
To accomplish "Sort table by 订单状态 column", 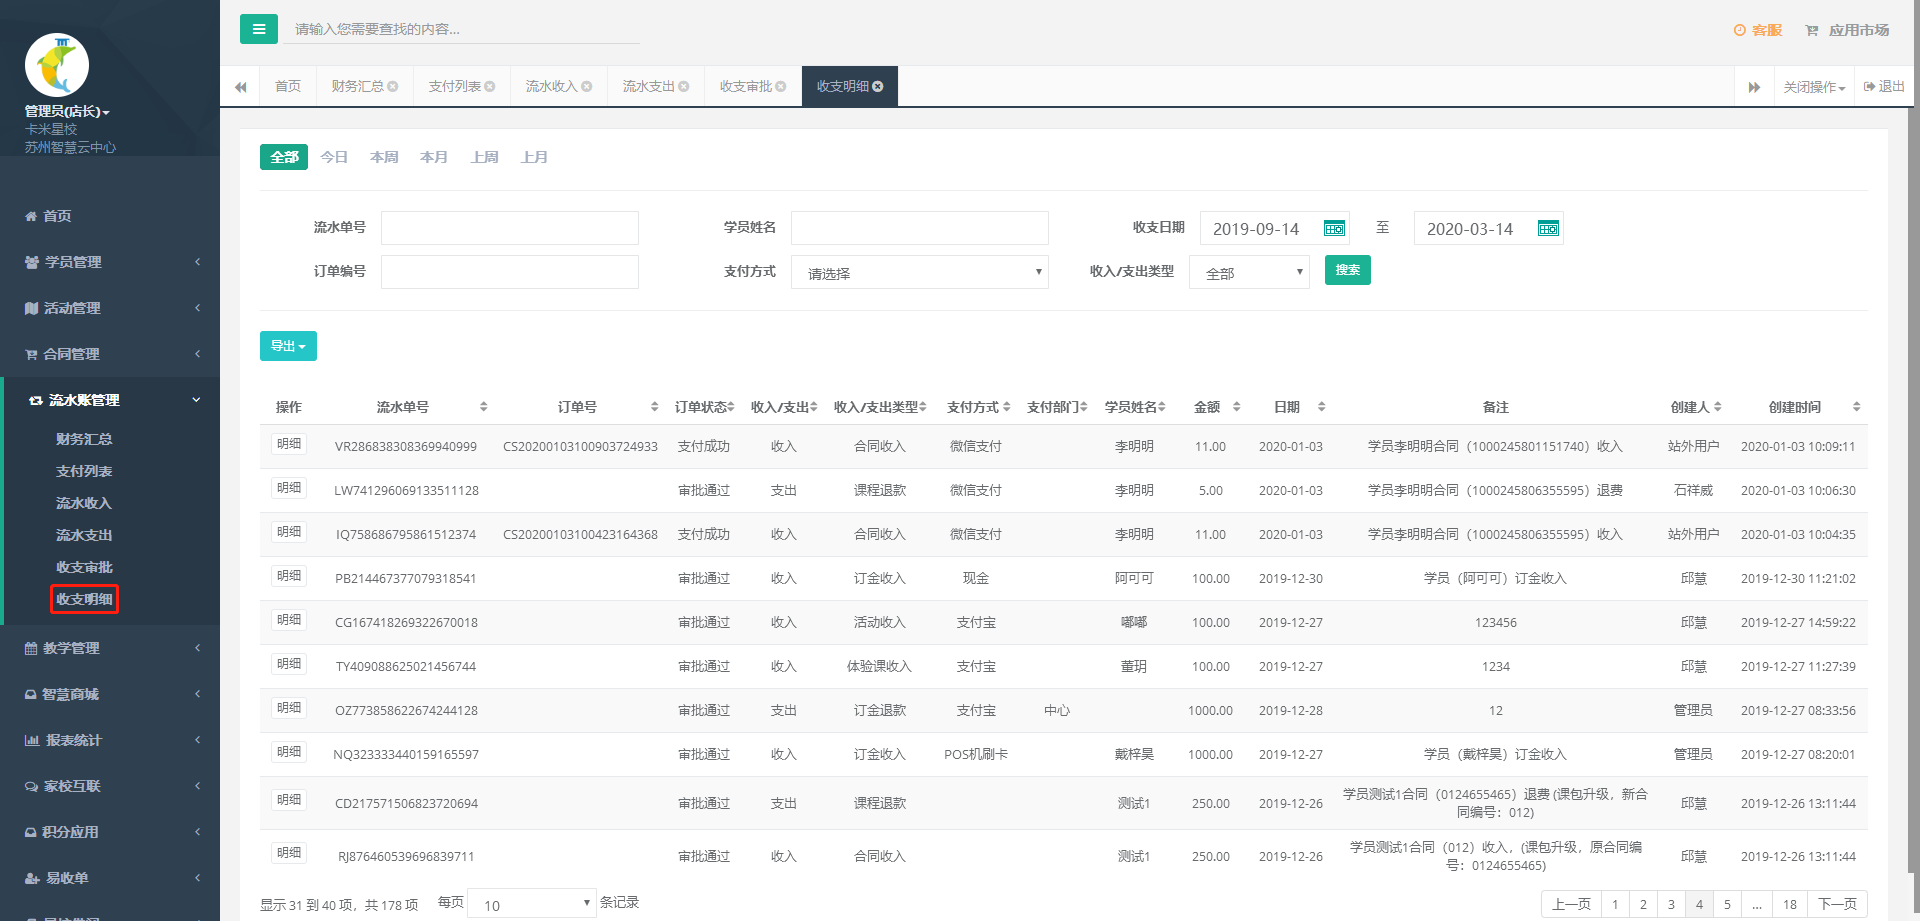I will pyautogui.click(x=731, y=407).
